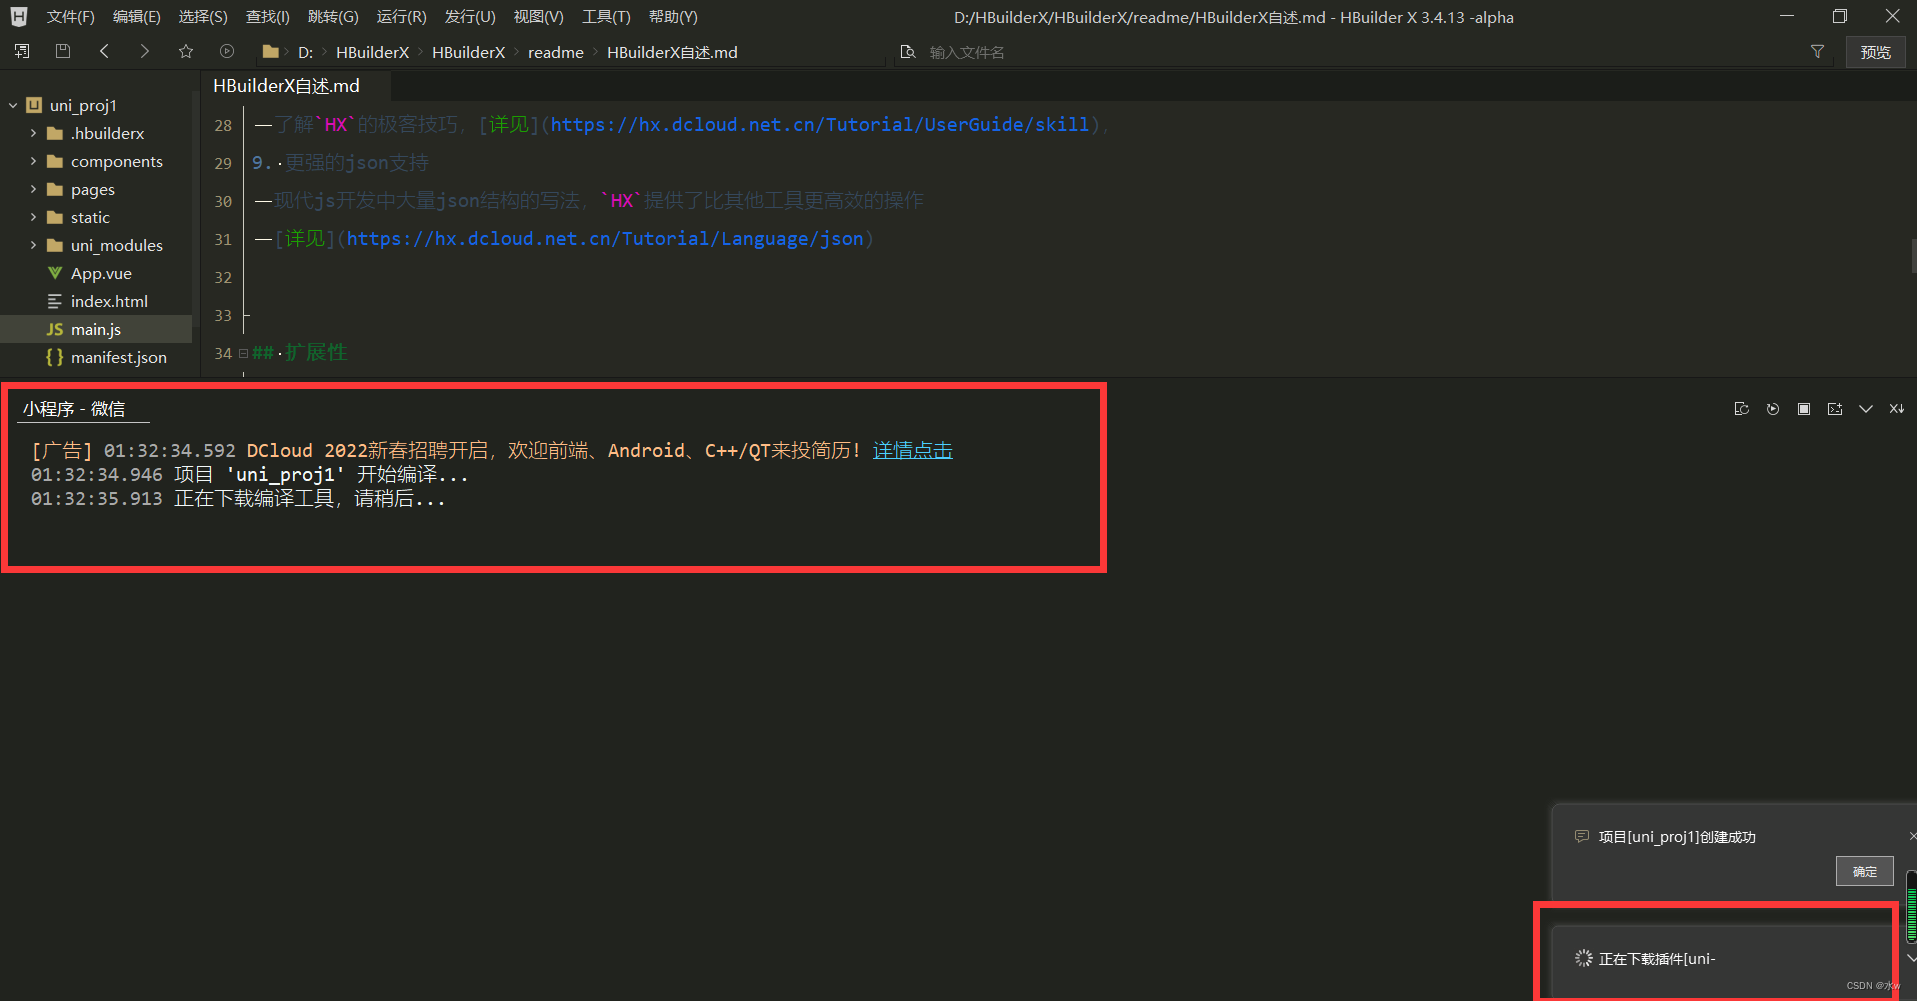Image resolution: width=1917 pixels, height=1001 pixels.
Task: Click the uni_proj1 project icon
Action: point(34,105)
